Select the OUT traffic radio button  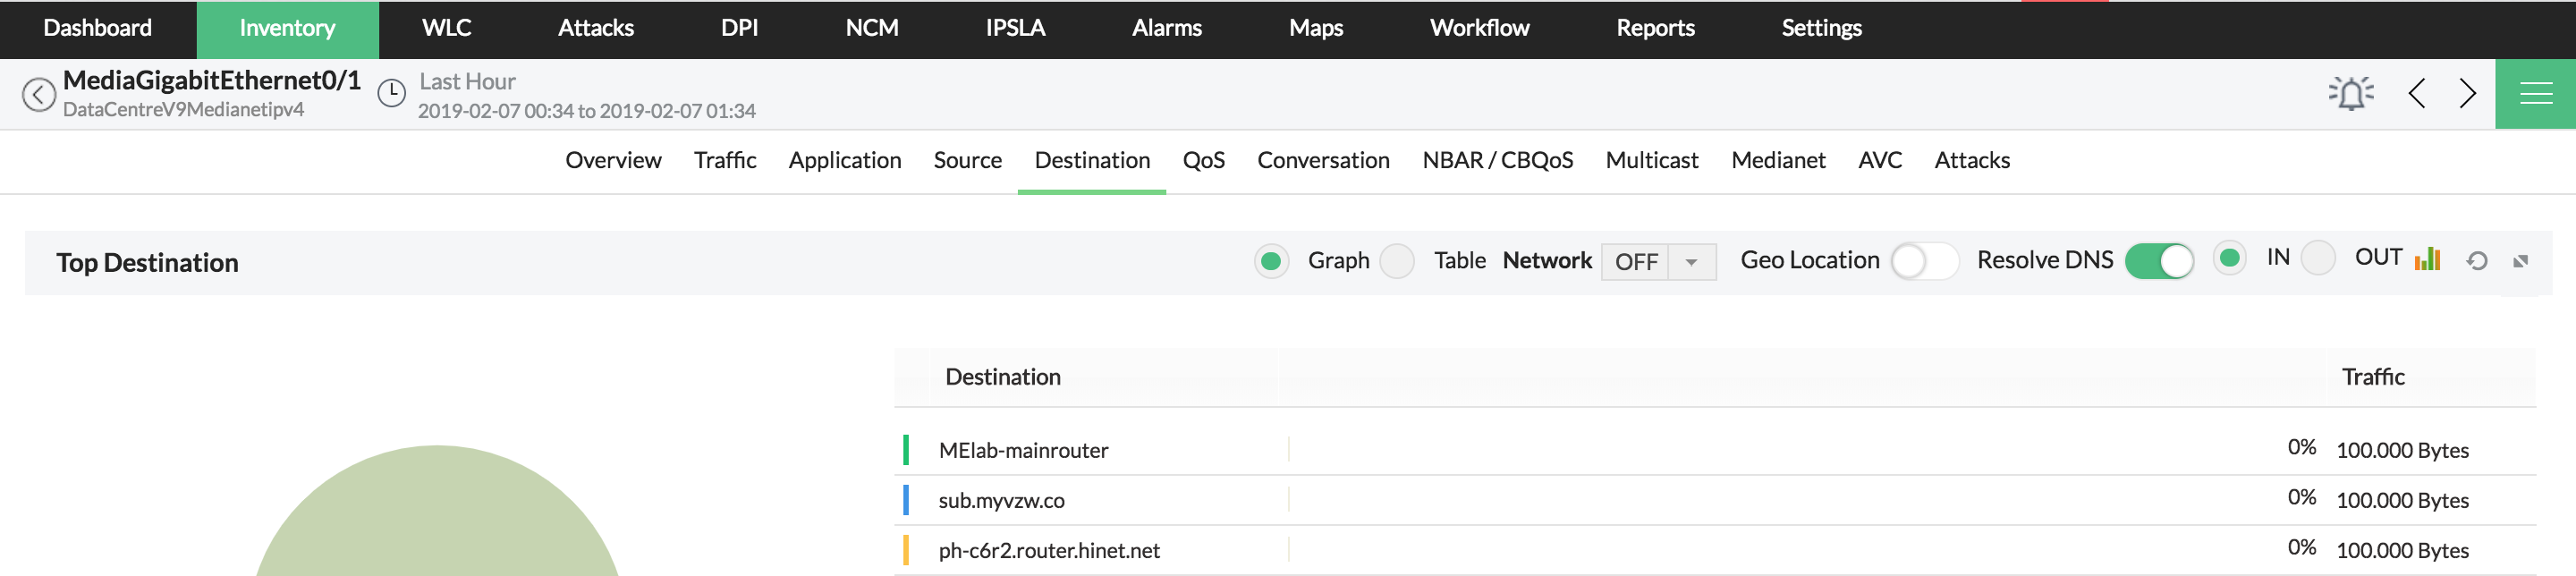[2317, 258]
